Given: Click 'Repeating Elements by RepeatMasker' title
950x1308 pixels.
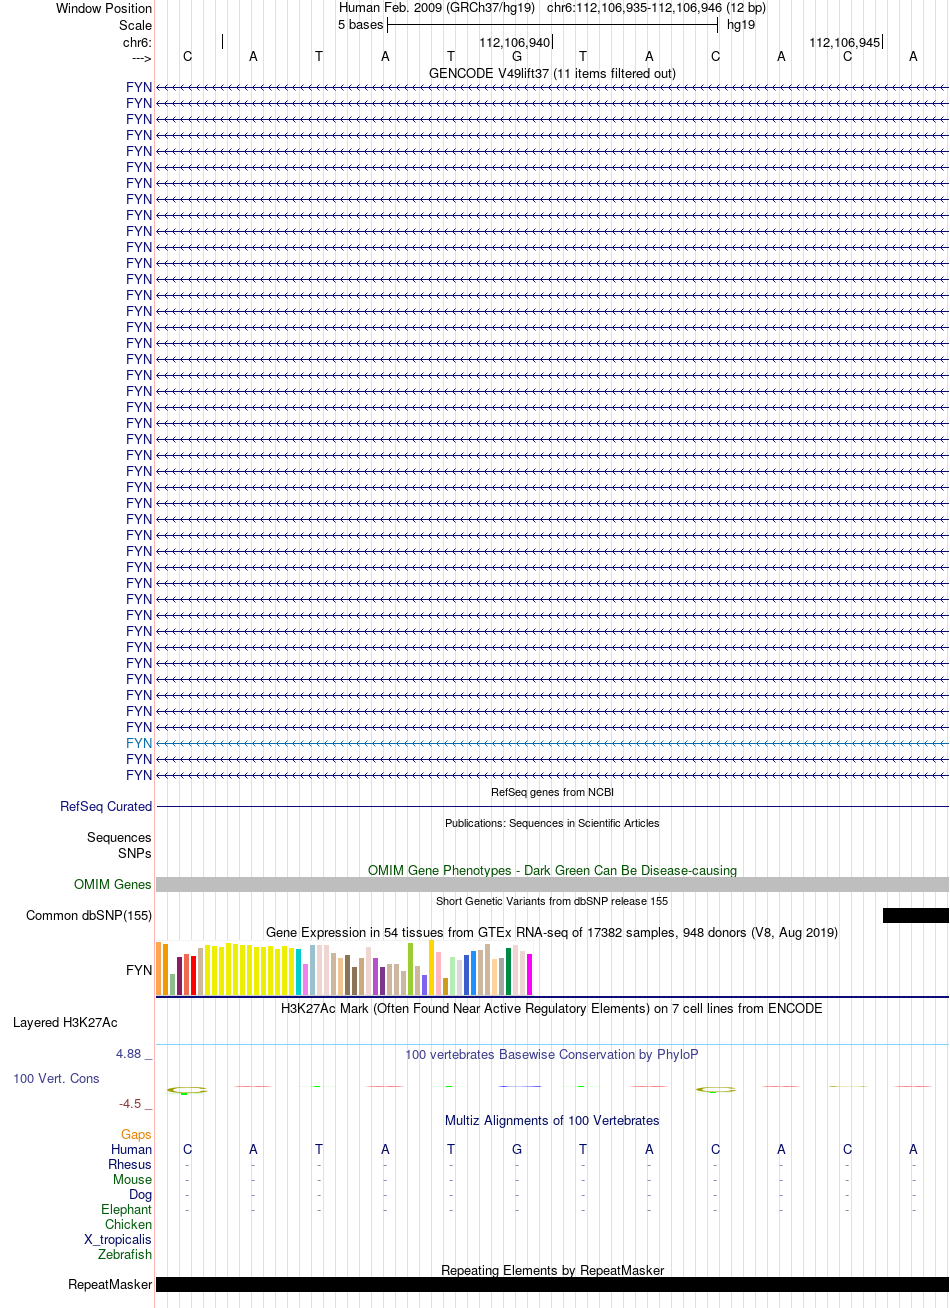Looking at the screenshot, I should tap(552, 1270).
